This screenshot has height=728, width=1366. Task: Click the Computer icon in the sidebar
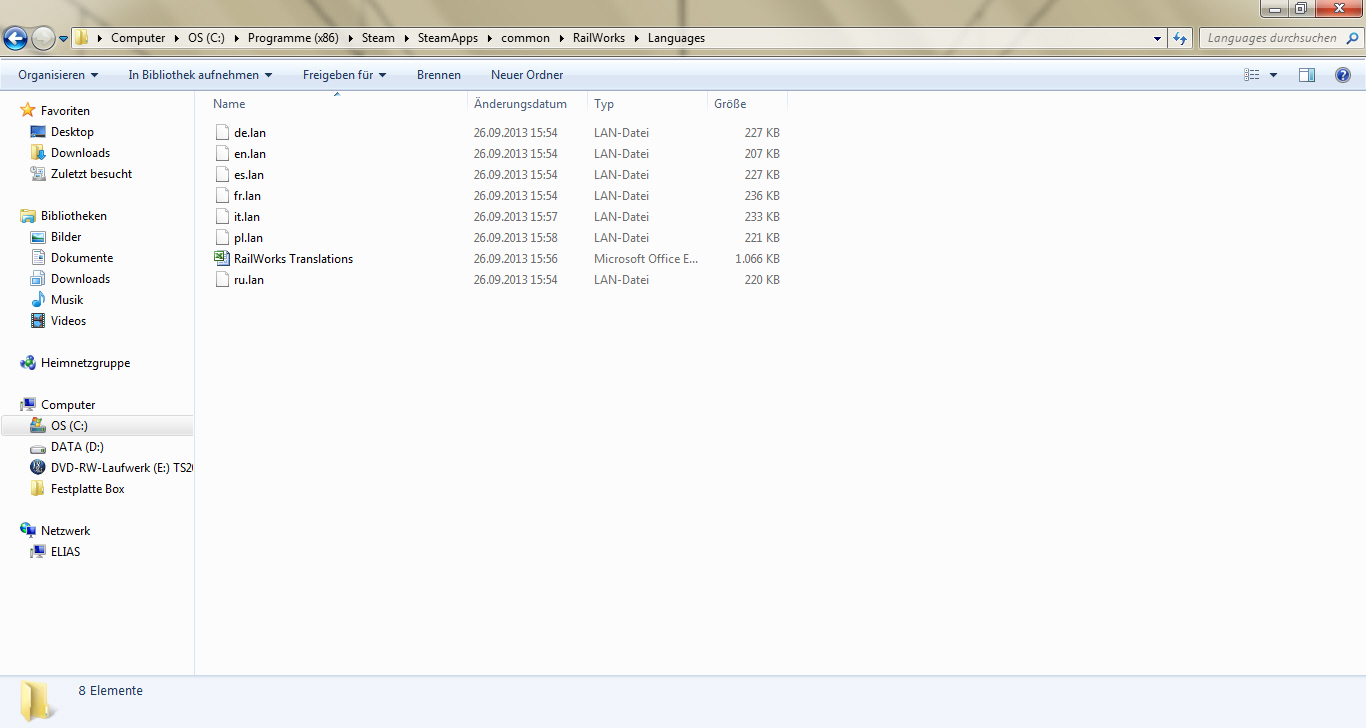pyautogui.click(x=28, y=405)
